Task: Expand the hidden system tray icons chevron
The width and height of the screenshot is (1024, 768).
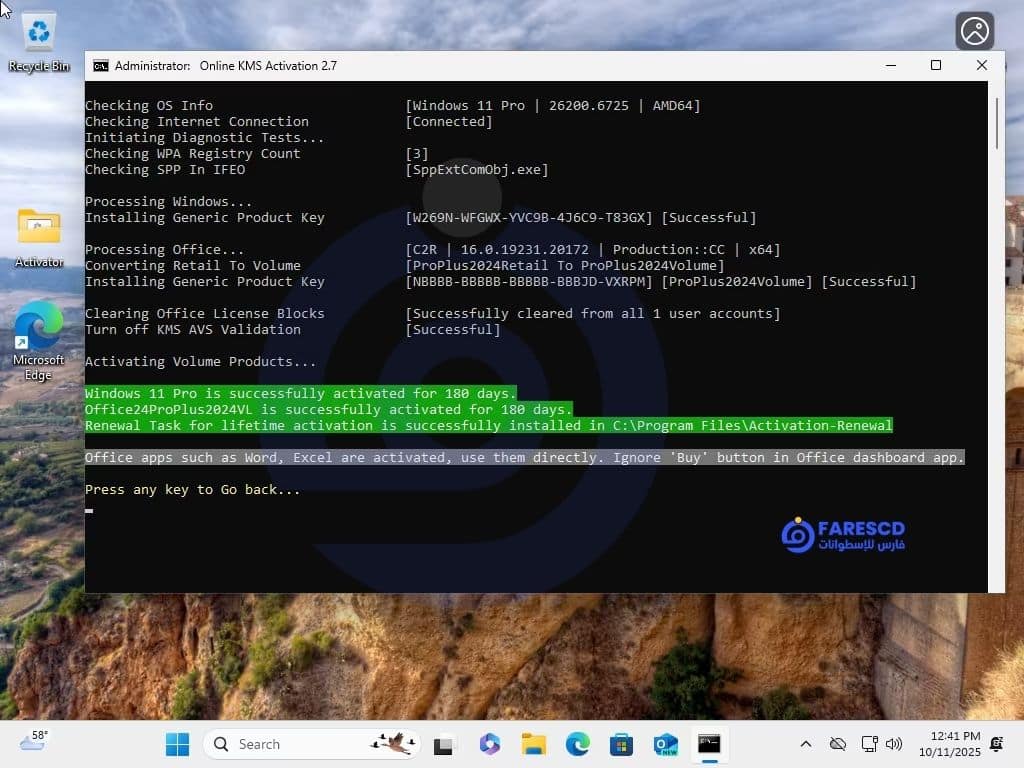Action: point(806,744)
